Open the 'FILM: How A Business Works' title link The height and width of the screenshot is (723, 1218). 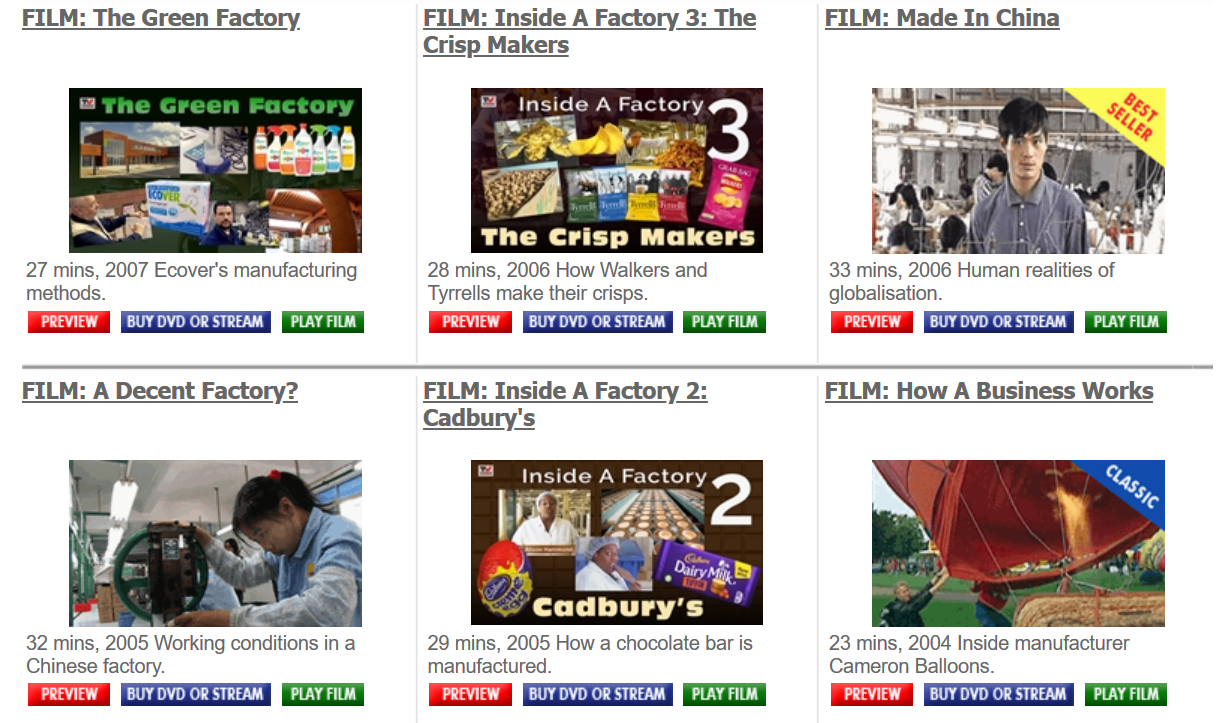tap(989, 391)
